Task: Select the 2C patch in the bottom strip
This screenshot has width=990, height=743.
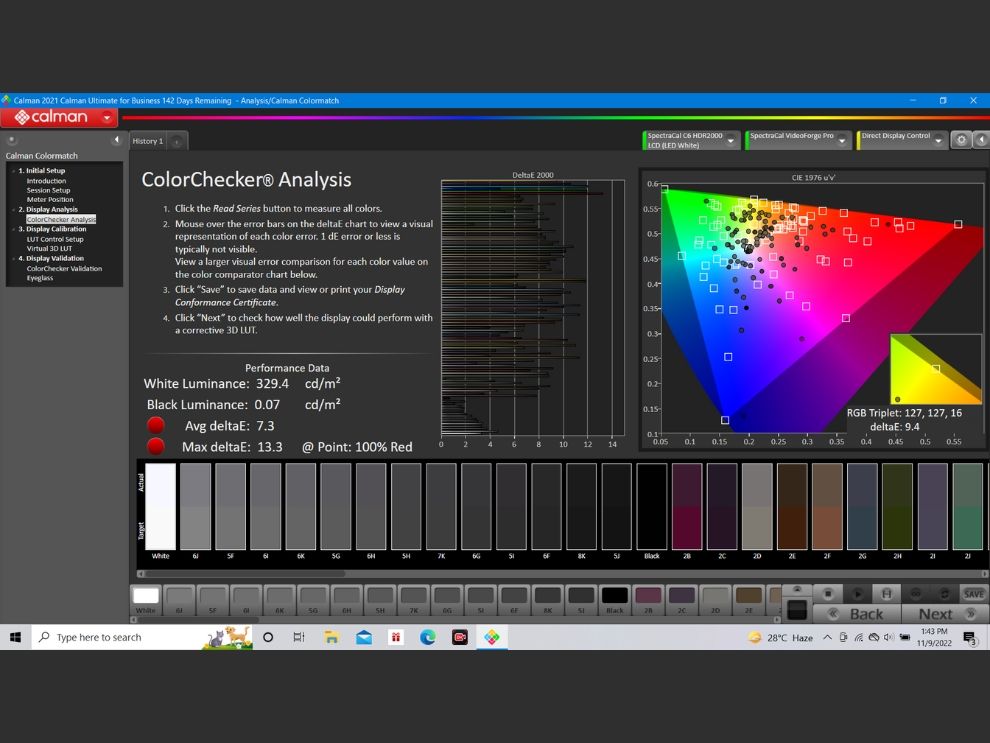Action: point(682,600)
